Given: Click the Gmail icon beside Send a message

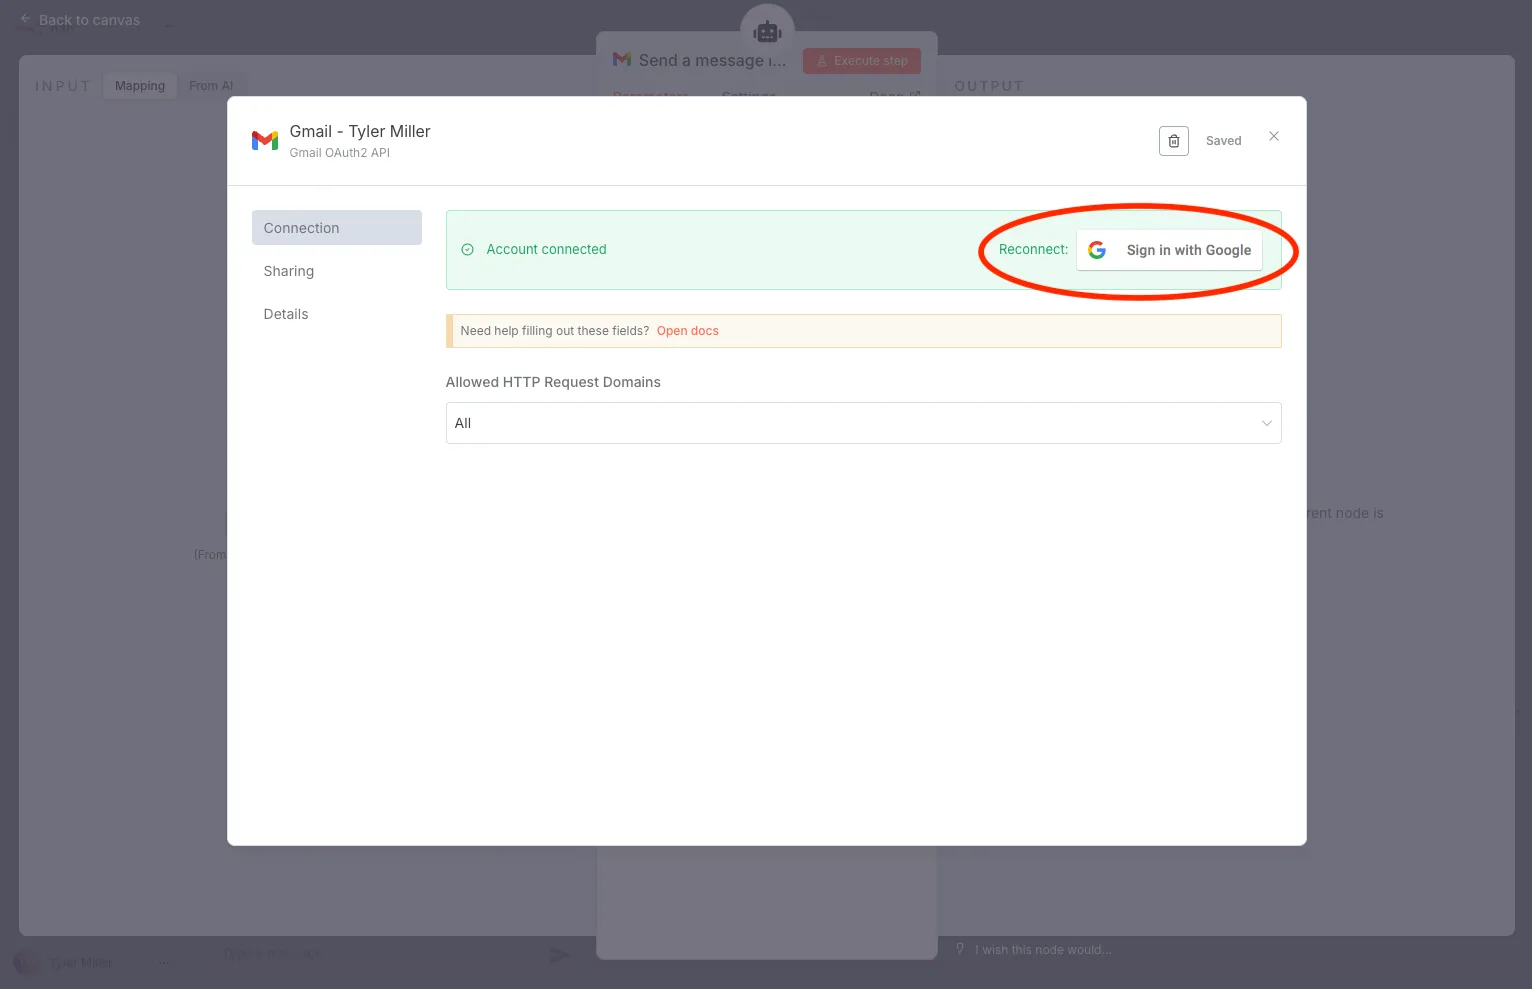Looking at the screenshot, I should click(x=622, y=60).
